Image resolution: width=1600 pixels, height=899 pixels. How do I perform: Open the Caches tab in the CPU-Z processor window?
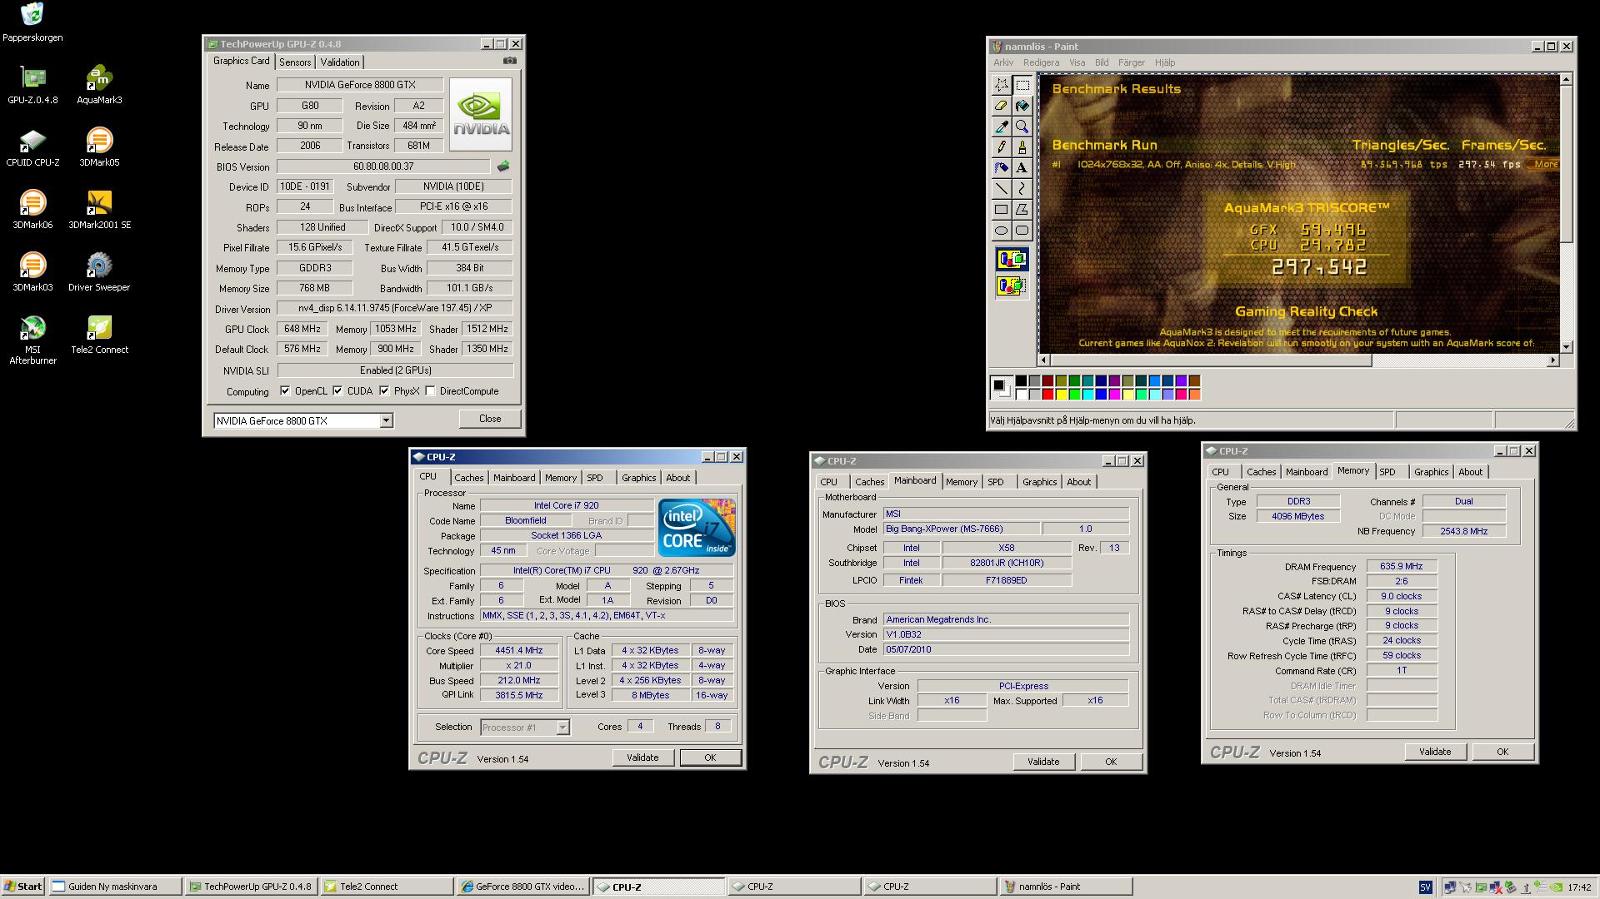[469, 478]
